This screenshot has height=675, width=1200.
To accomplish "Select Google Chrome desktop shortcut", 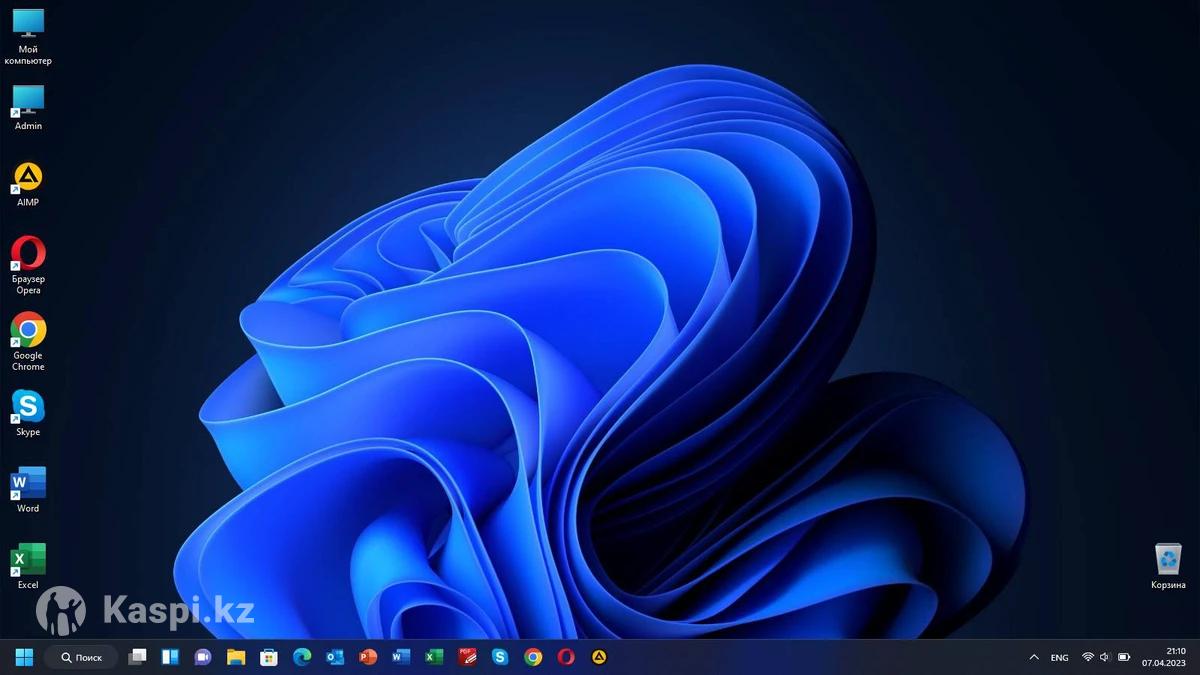I will coord(28,341).
